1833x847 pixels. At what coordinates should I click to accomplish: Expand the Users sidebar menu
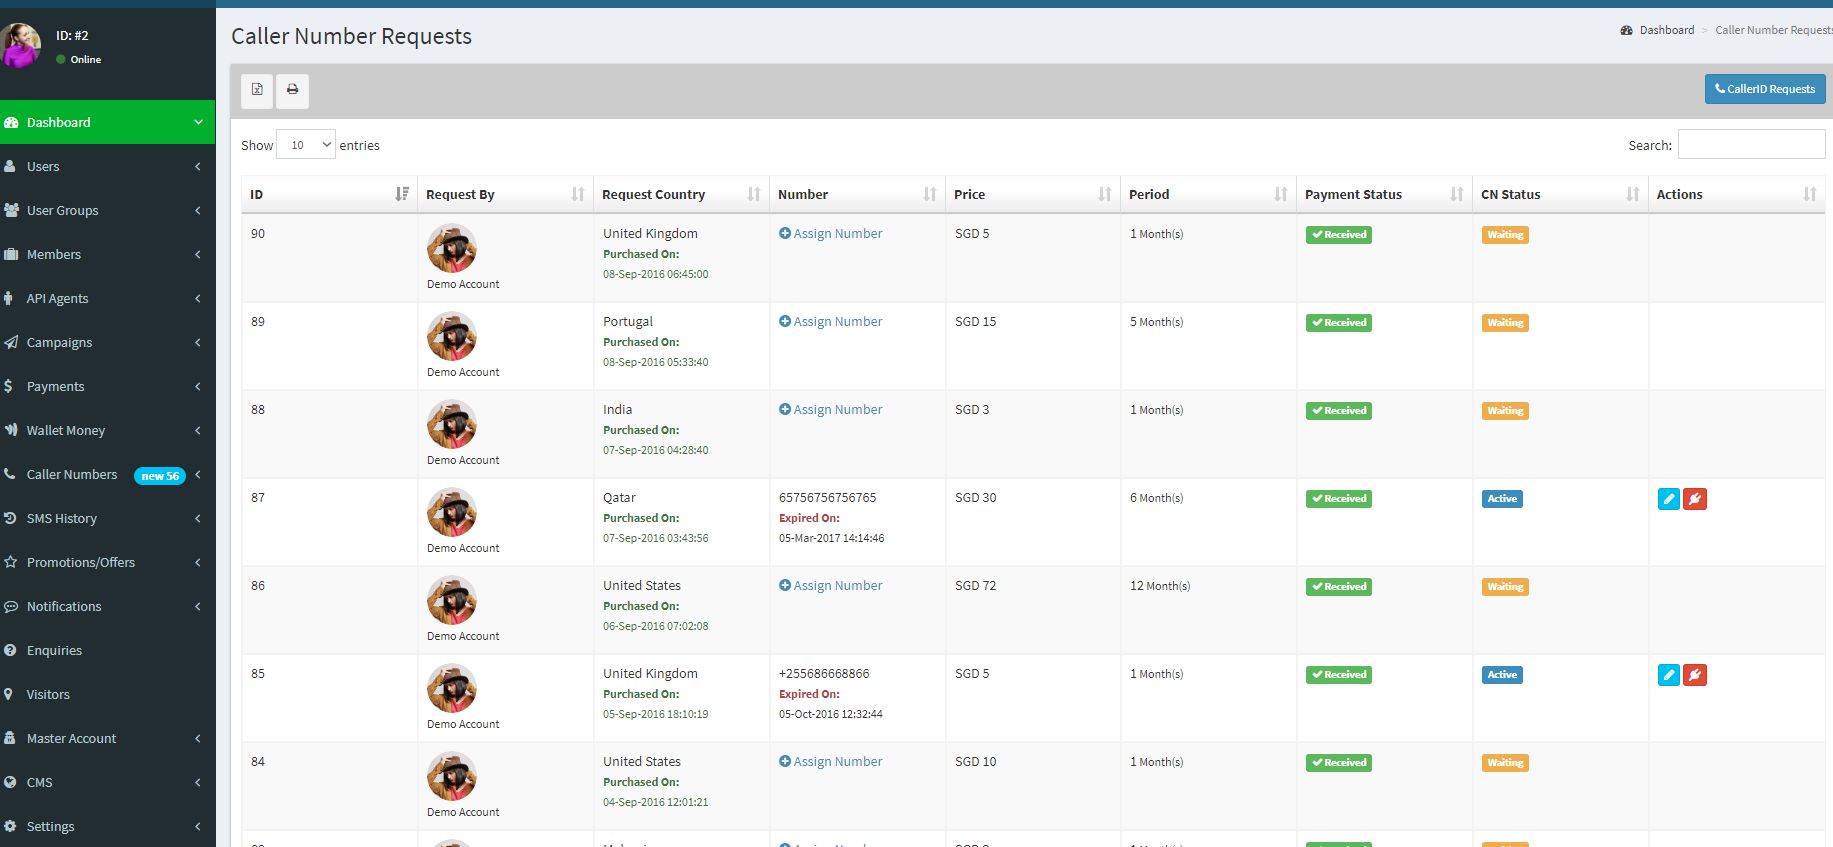tap(107, 167)
